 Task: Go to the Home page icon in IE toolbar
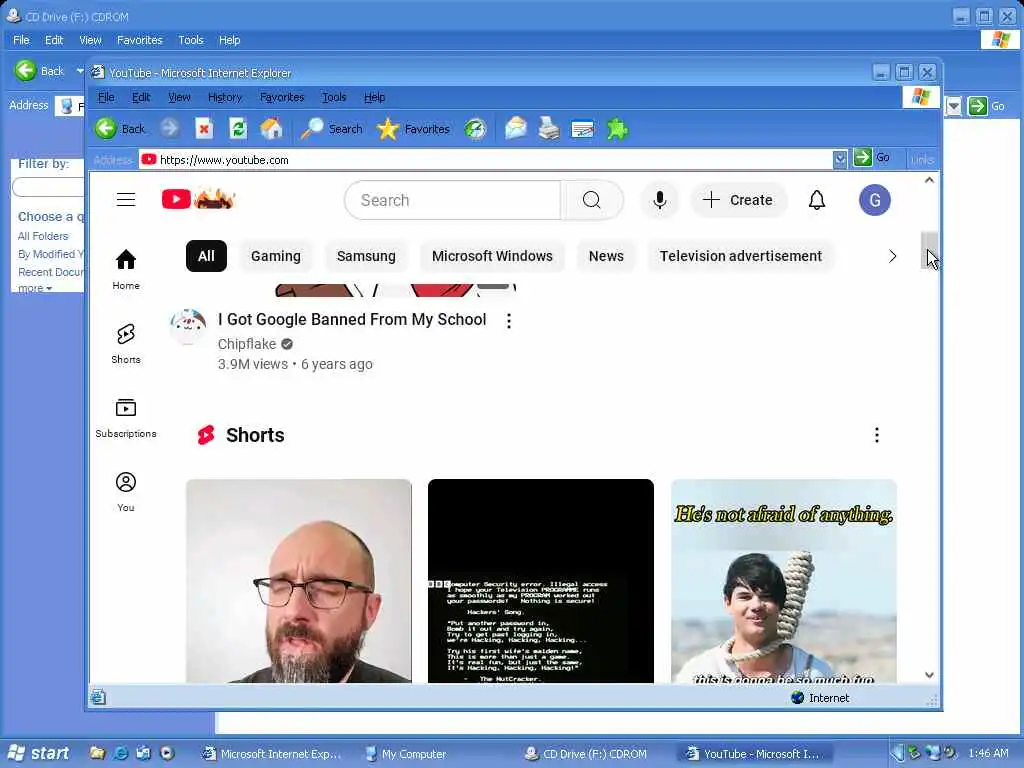[272, 129]
